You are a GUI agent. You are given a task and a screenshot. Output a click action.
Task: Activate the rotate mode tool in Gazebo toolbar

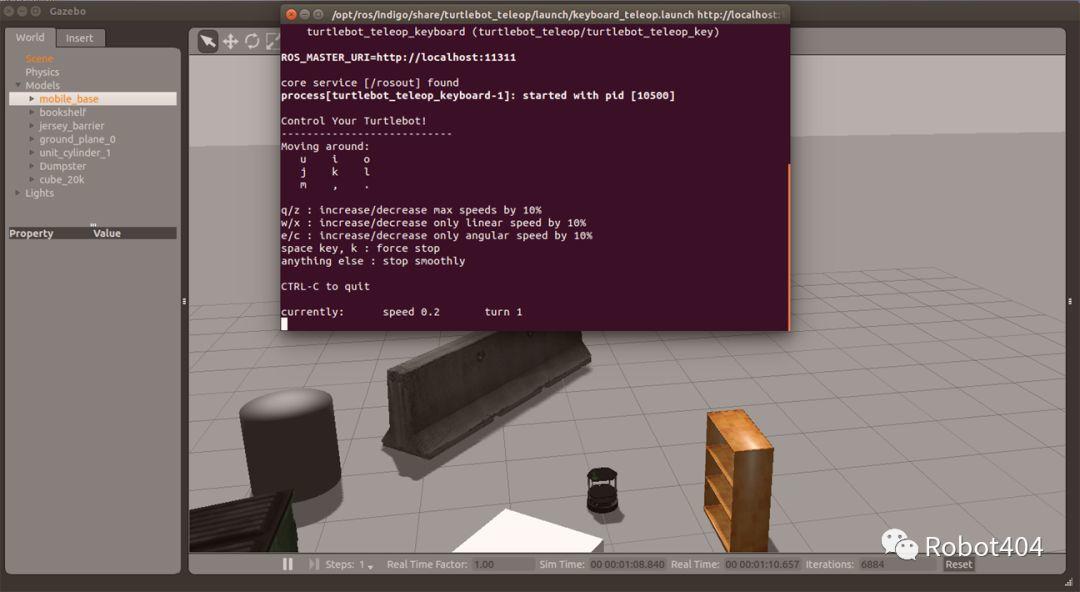252,41
